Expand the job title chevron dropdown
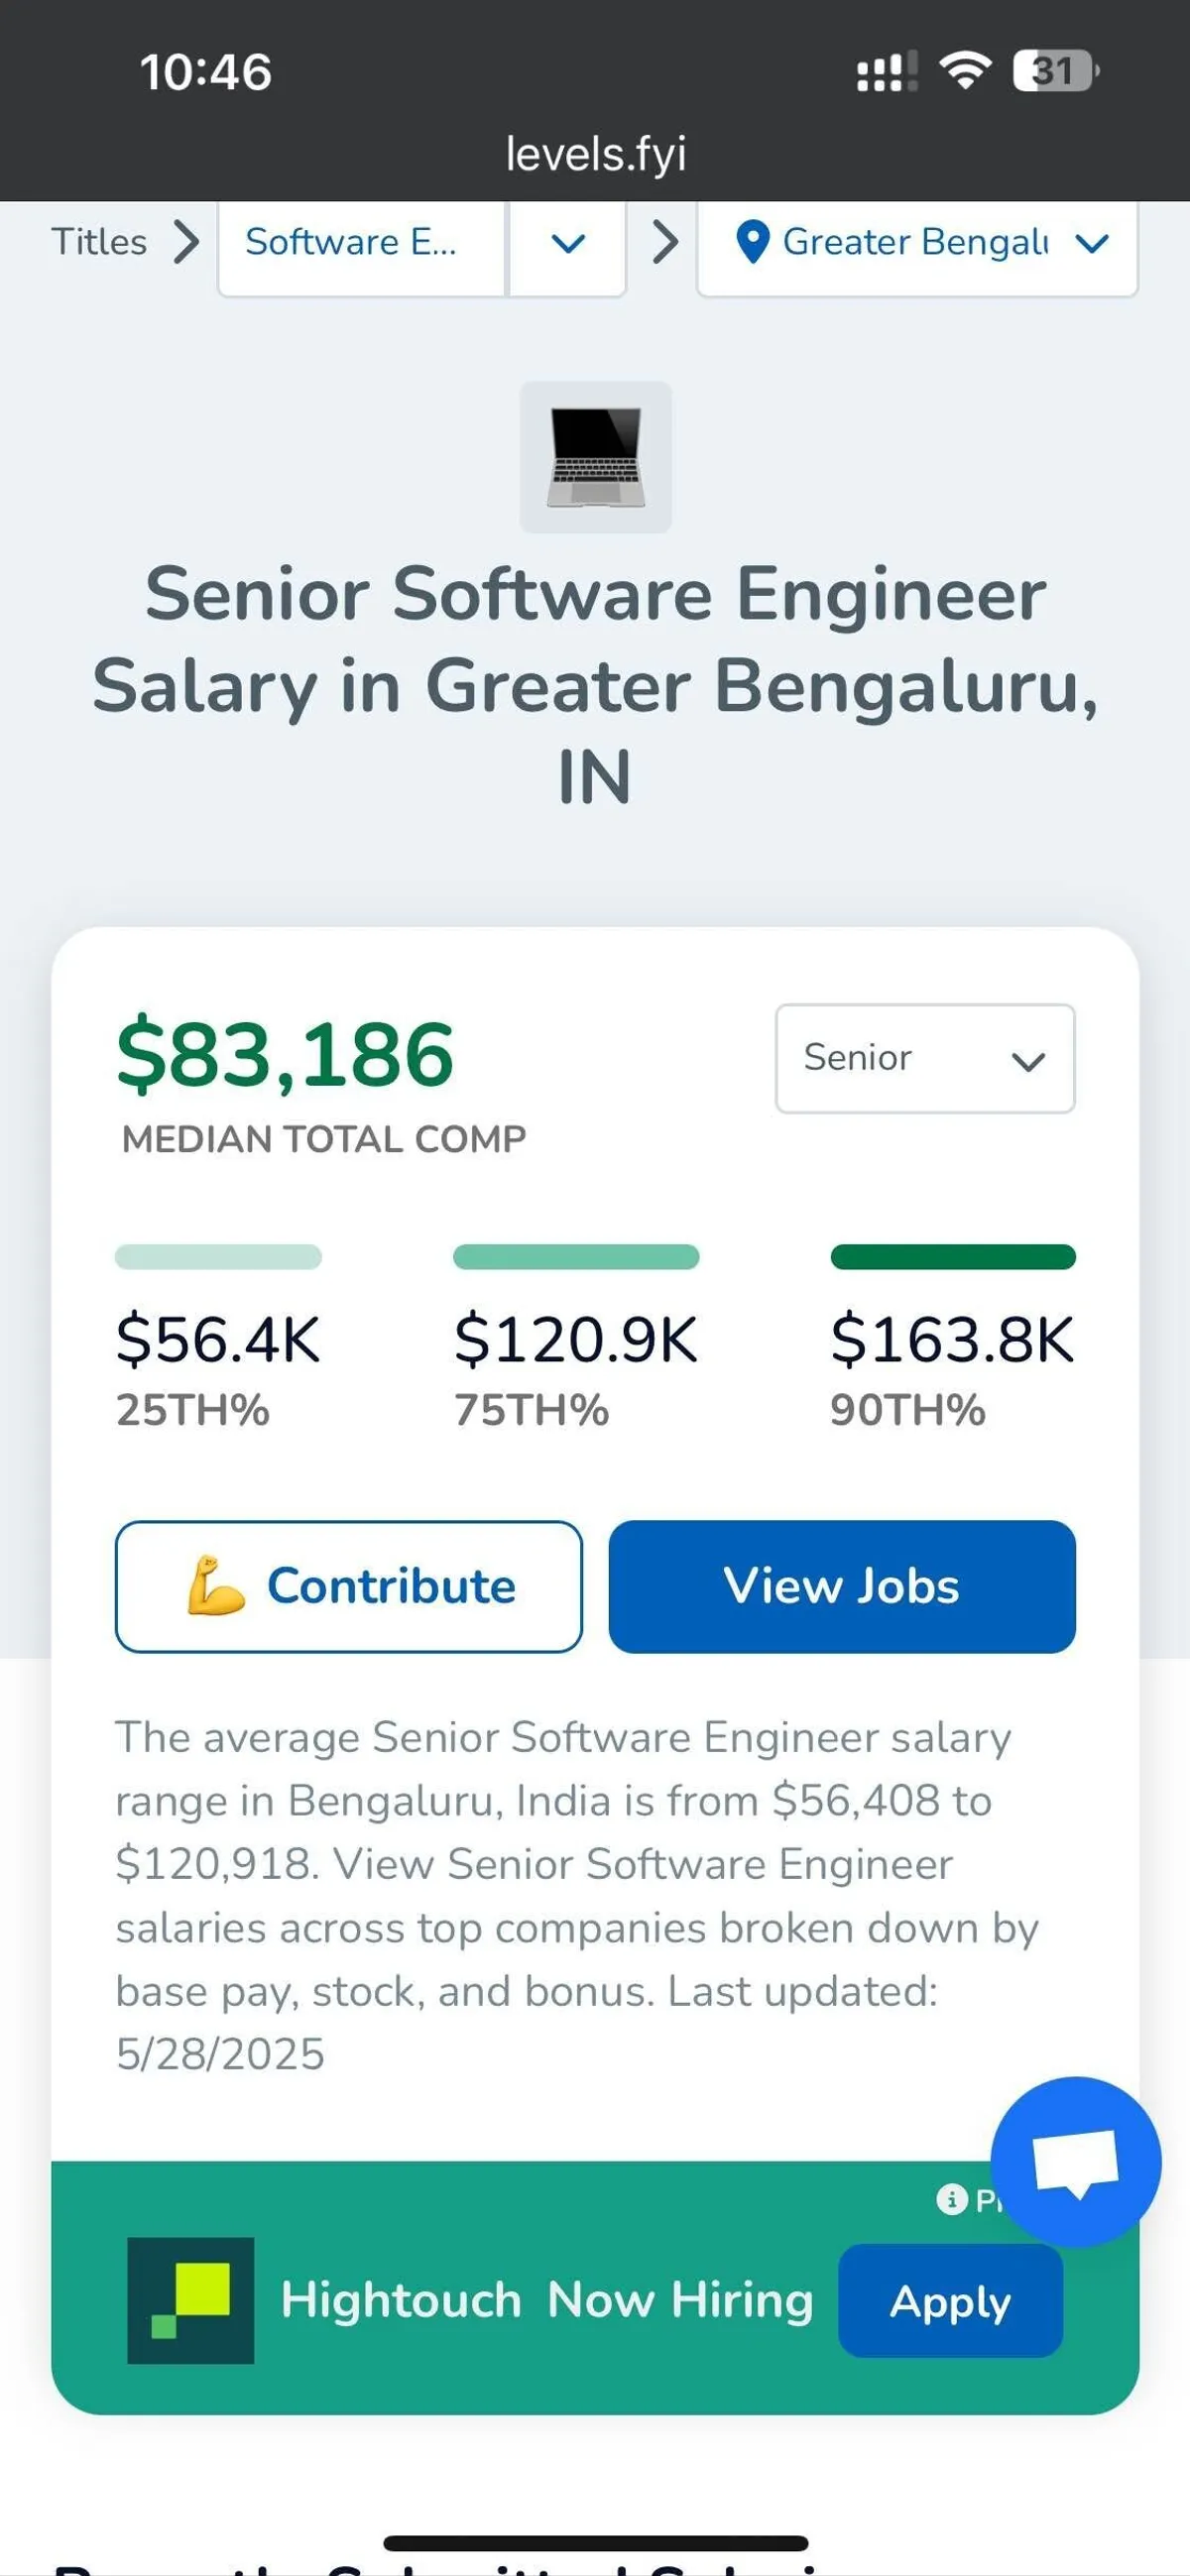 (x=568, y=243)
